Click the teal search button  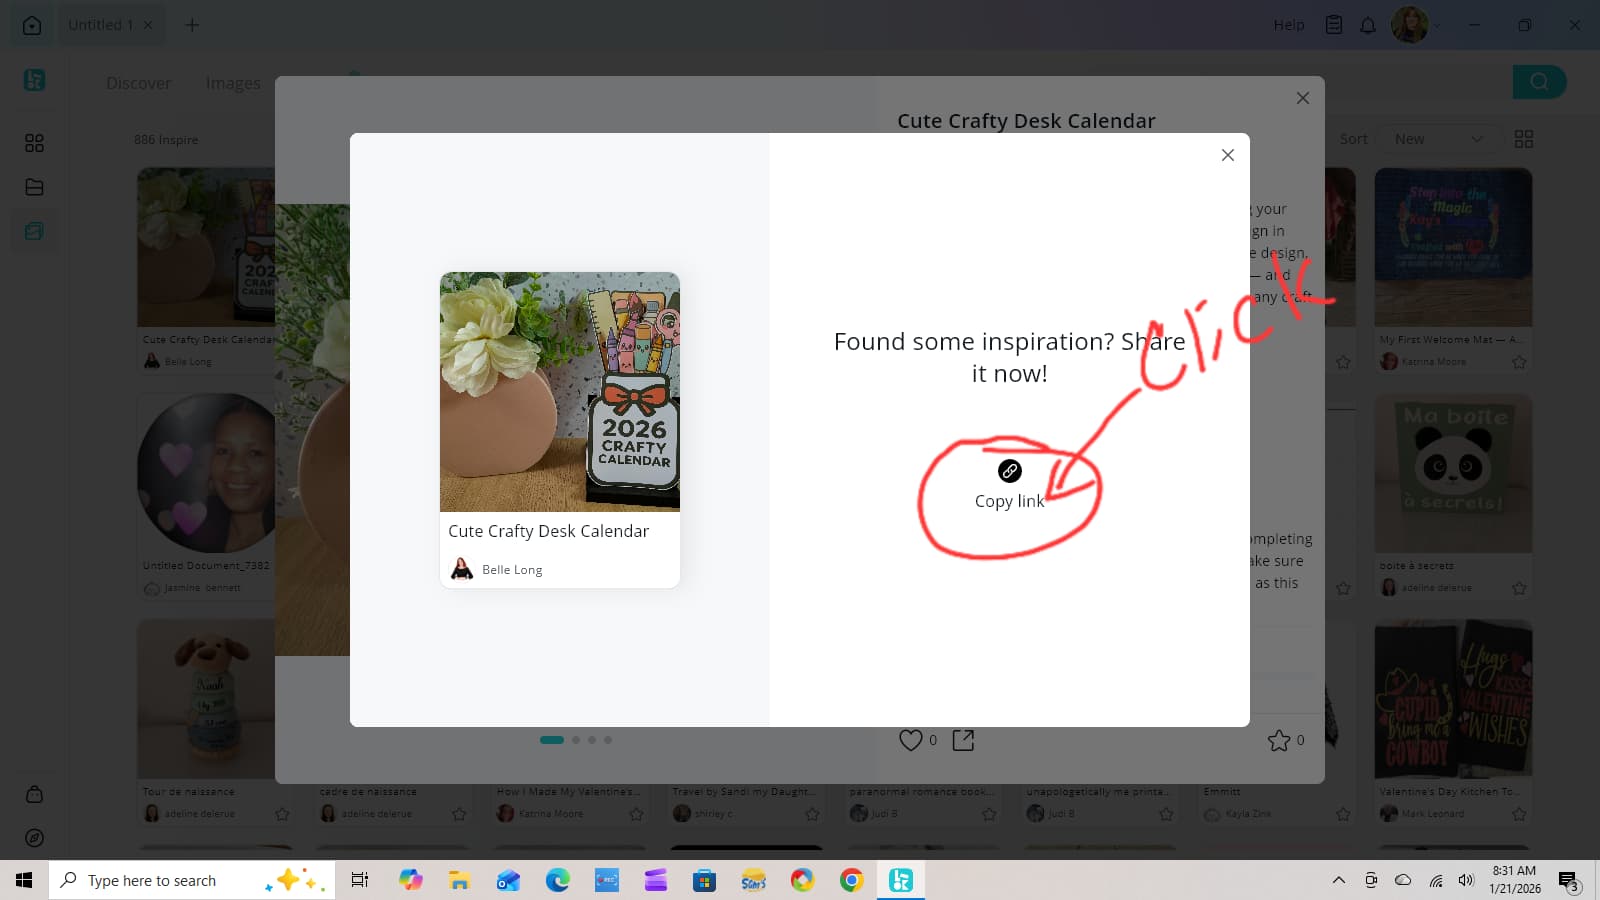[x=1538, y=82]
